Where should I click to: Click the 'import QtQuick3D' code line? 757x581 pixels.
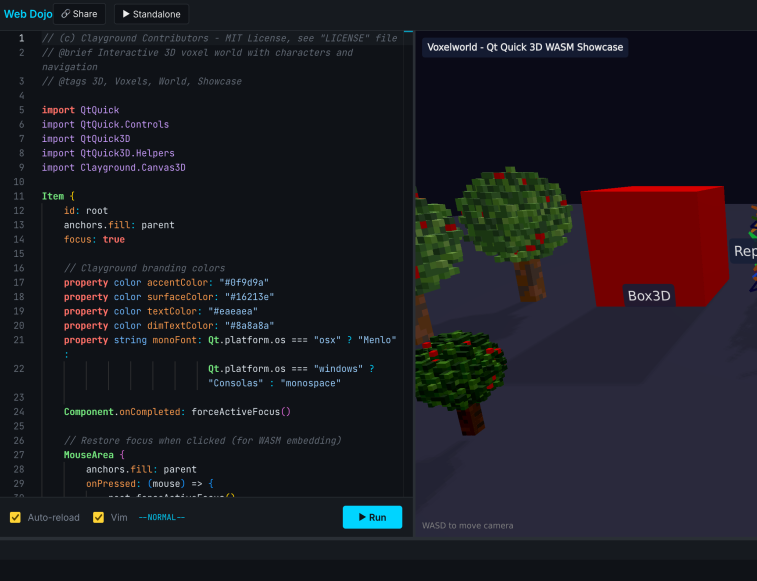pos(86,139)
